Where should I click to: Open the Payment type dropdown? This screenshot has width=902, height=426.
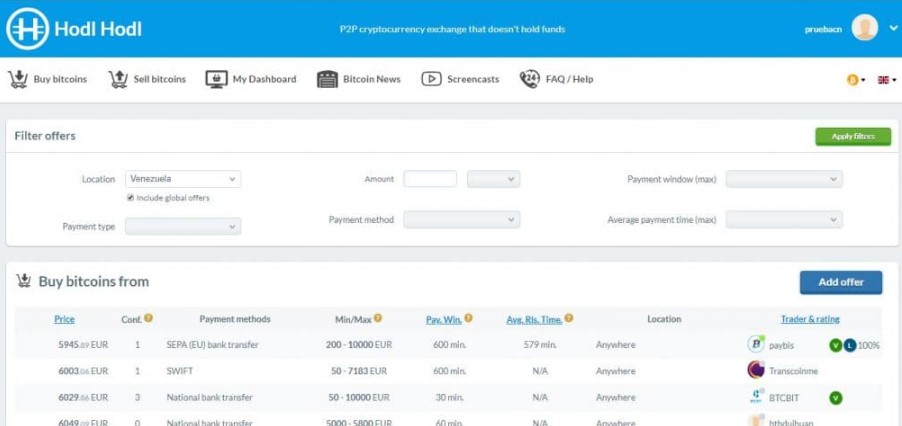(183, 227)
